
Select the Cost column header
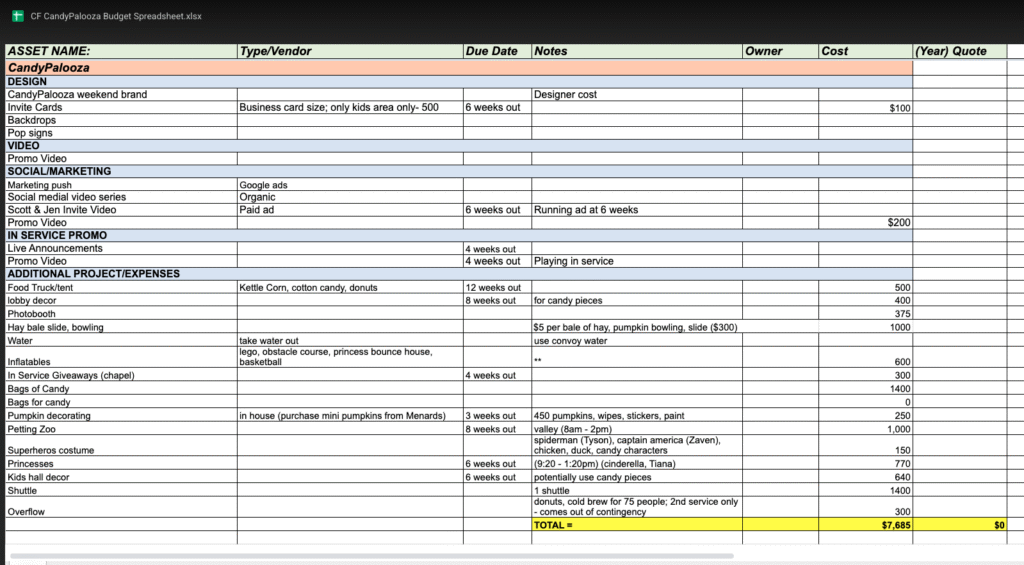(865, 51)
